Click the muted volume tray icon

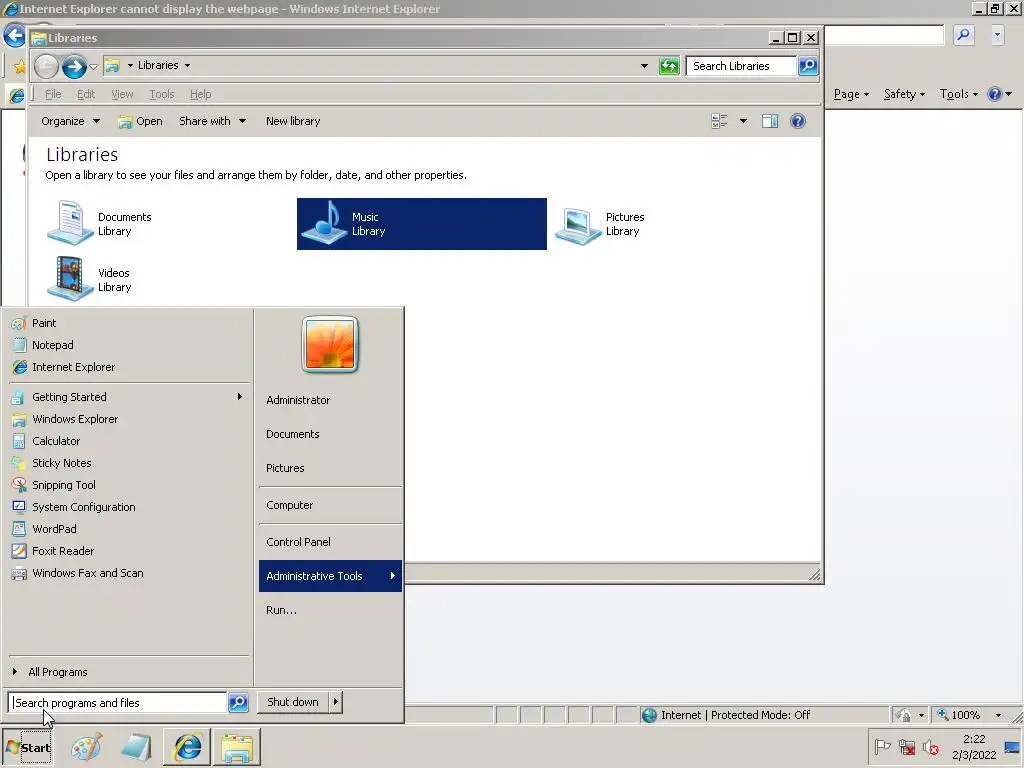coord(931,746)
